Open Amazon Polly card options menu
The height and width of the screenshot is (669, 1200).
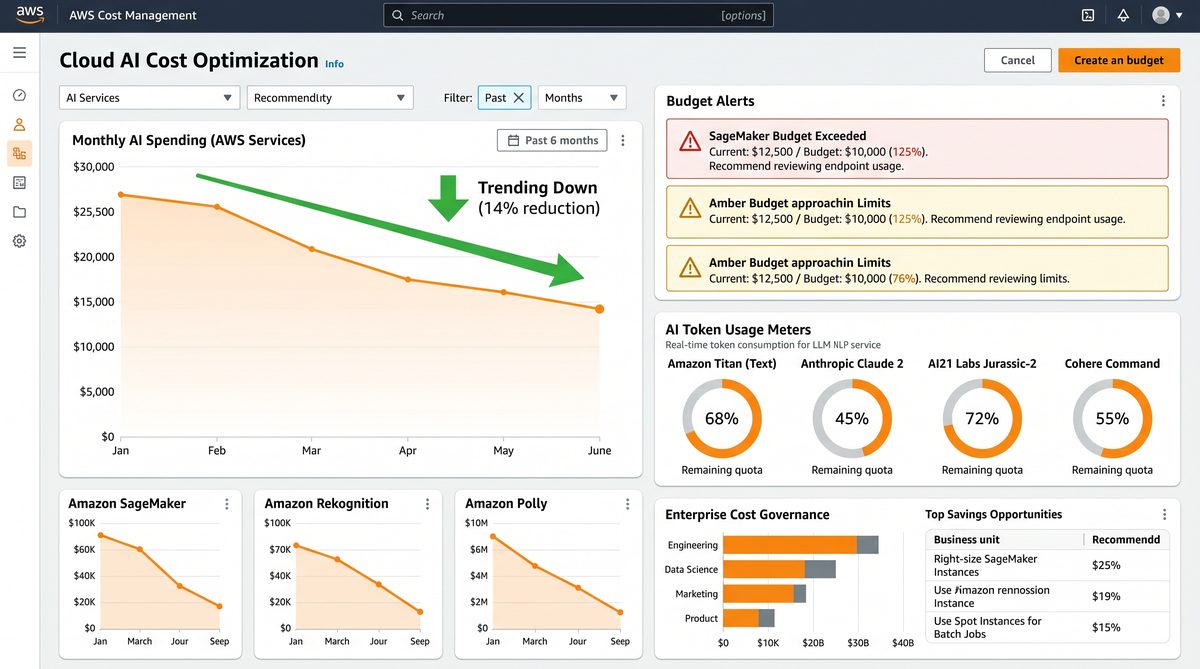(629, 504)
